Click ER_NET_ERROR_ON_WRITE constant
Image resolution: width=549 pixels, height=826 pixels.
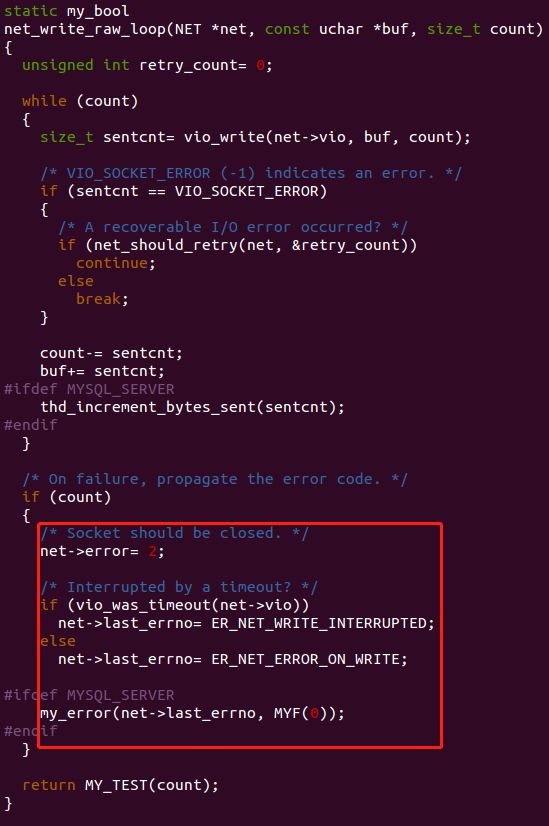point(306,660)
